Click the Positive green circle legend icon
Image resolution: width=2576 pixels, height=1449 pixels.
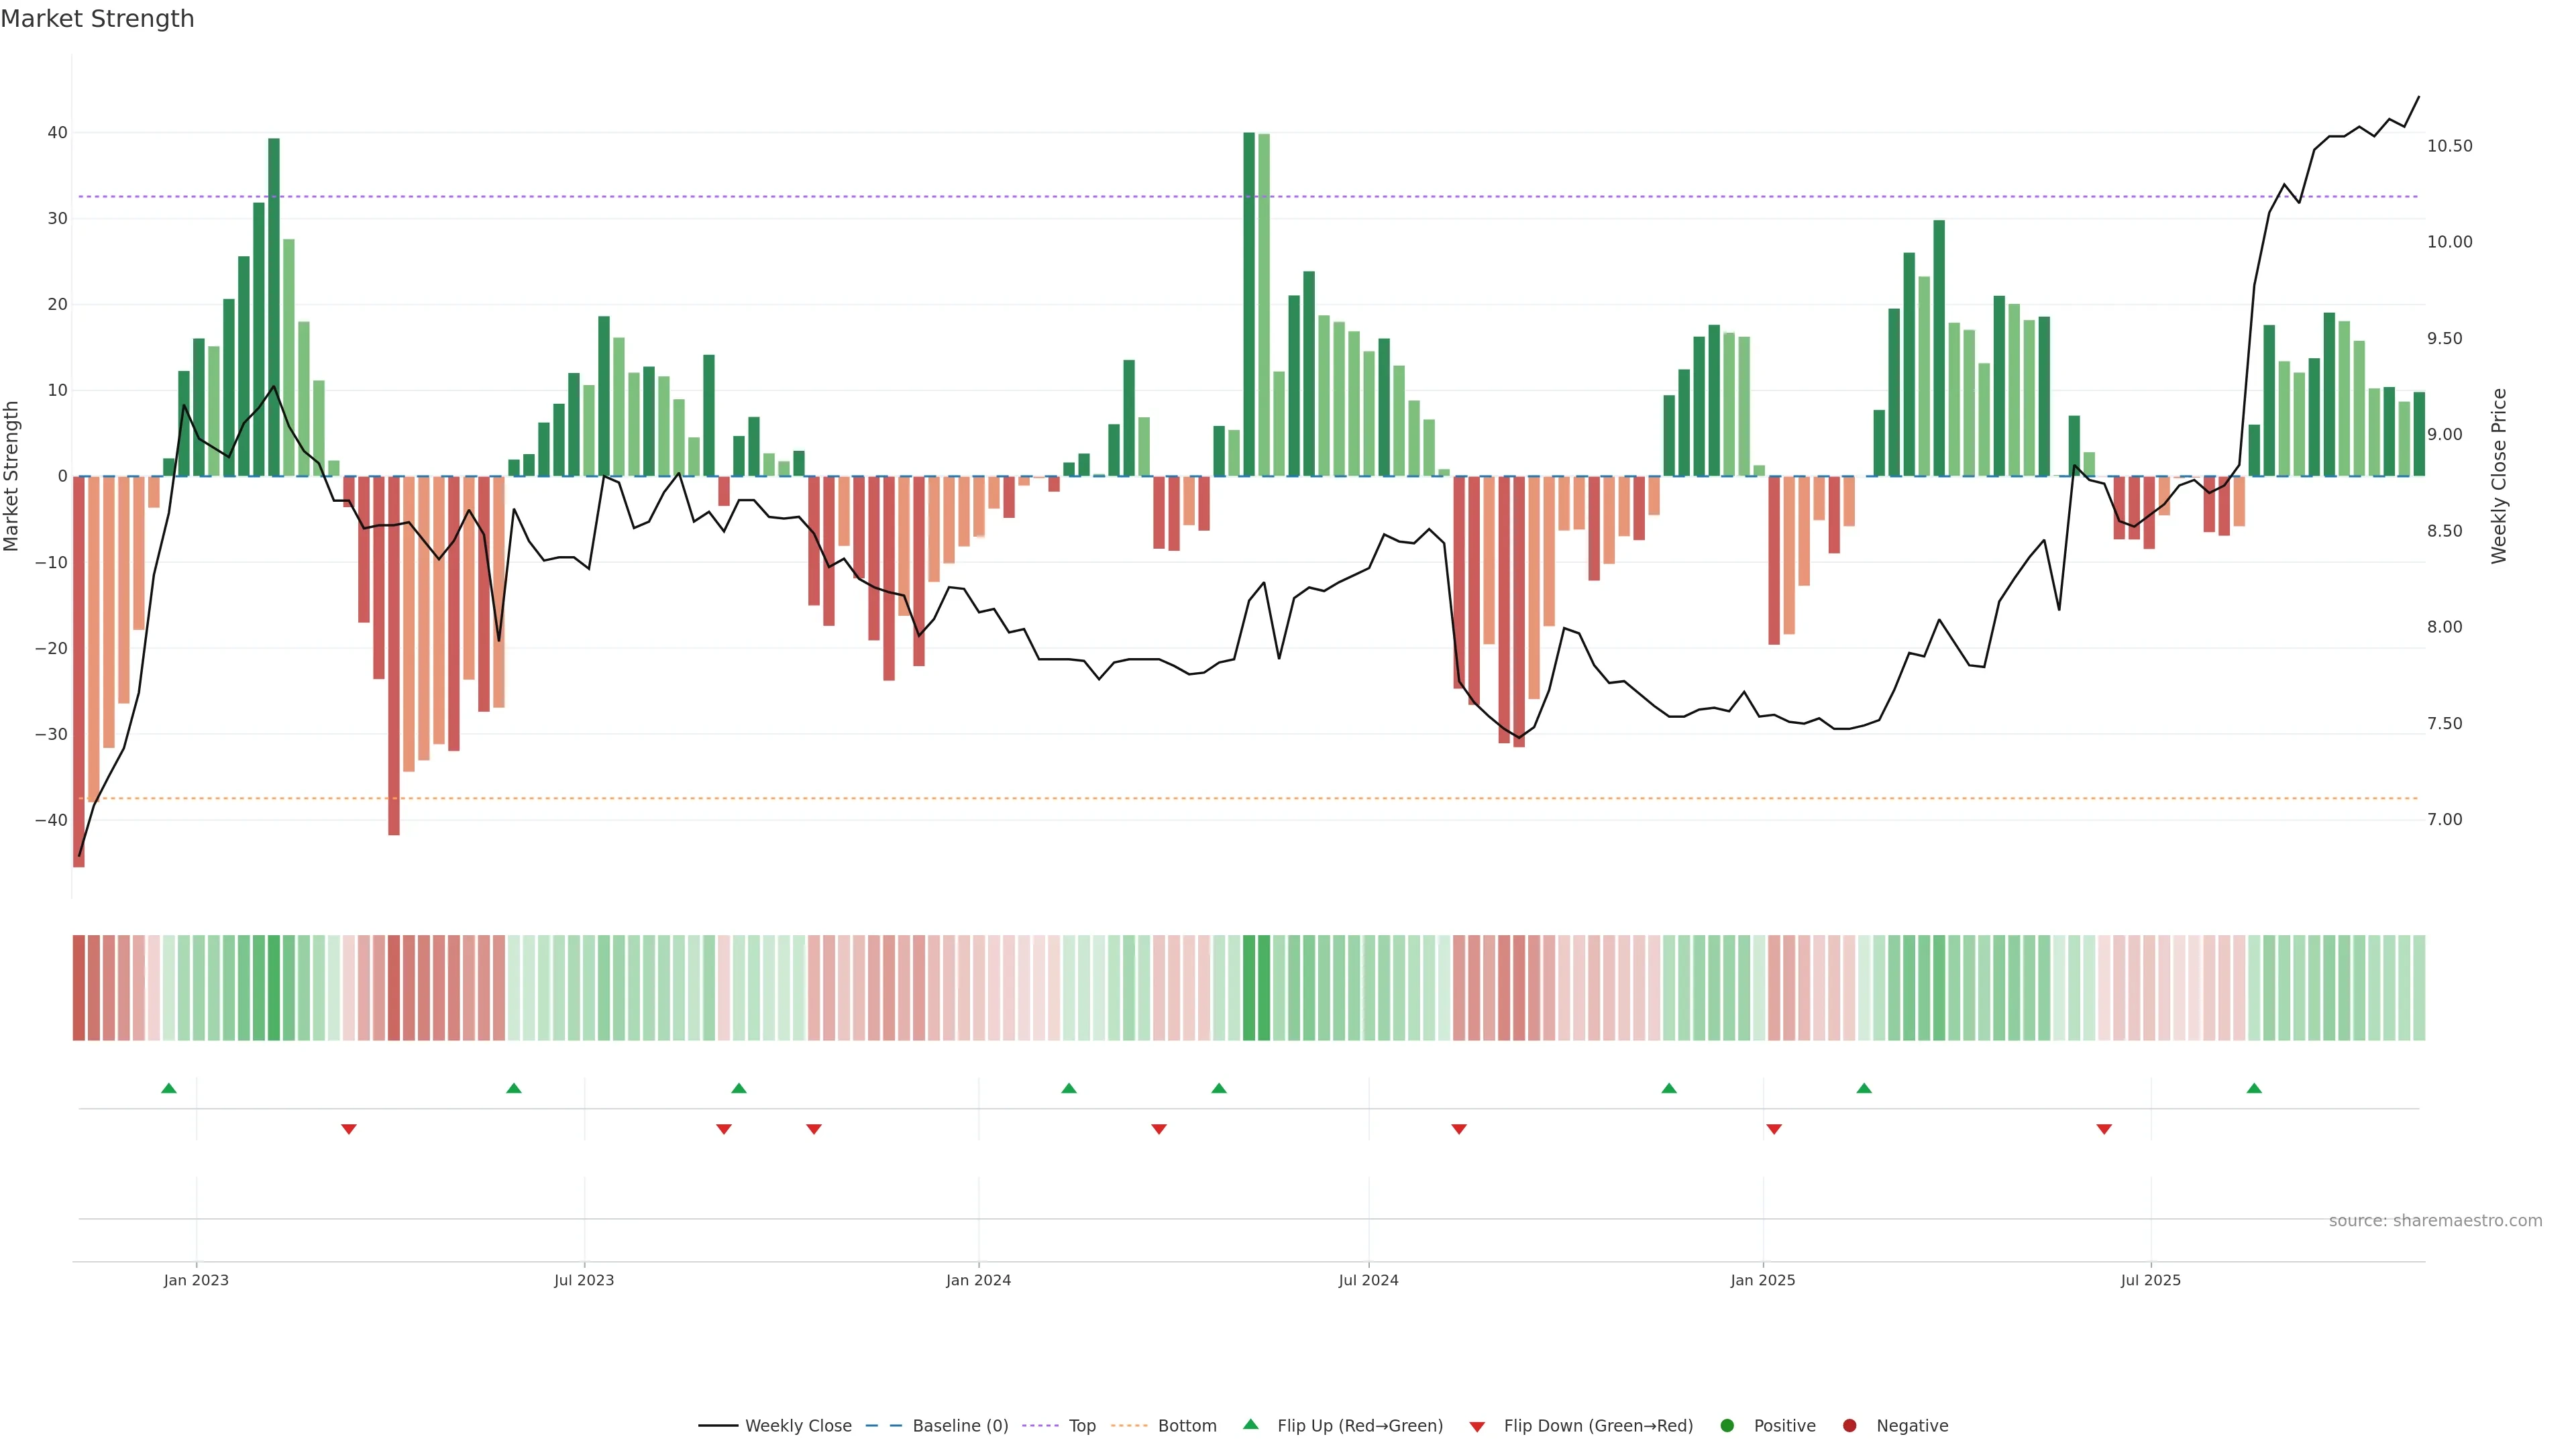pos(1727,1426)
